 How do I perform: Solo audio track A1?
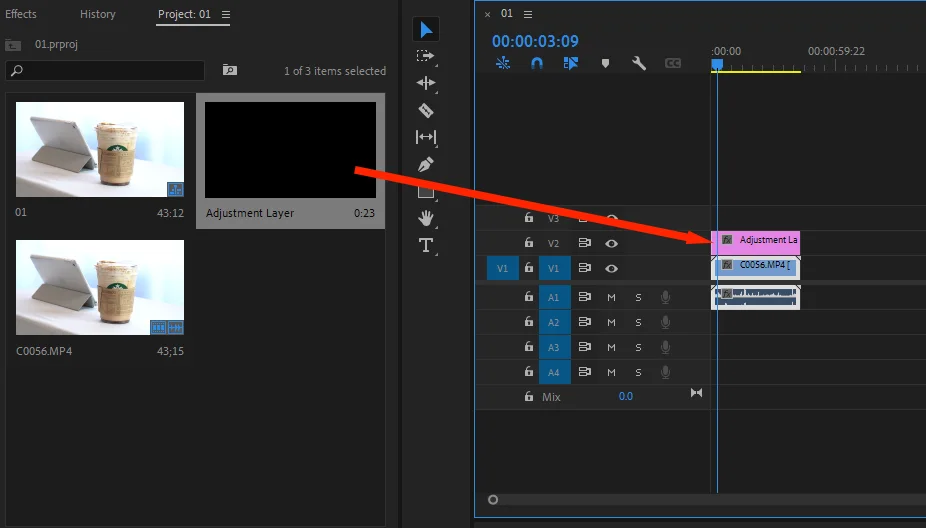coord(638,297)
